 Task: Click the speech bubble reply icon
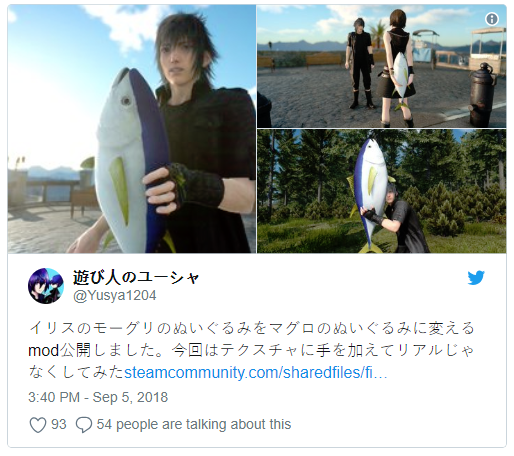tap(84, 425)
